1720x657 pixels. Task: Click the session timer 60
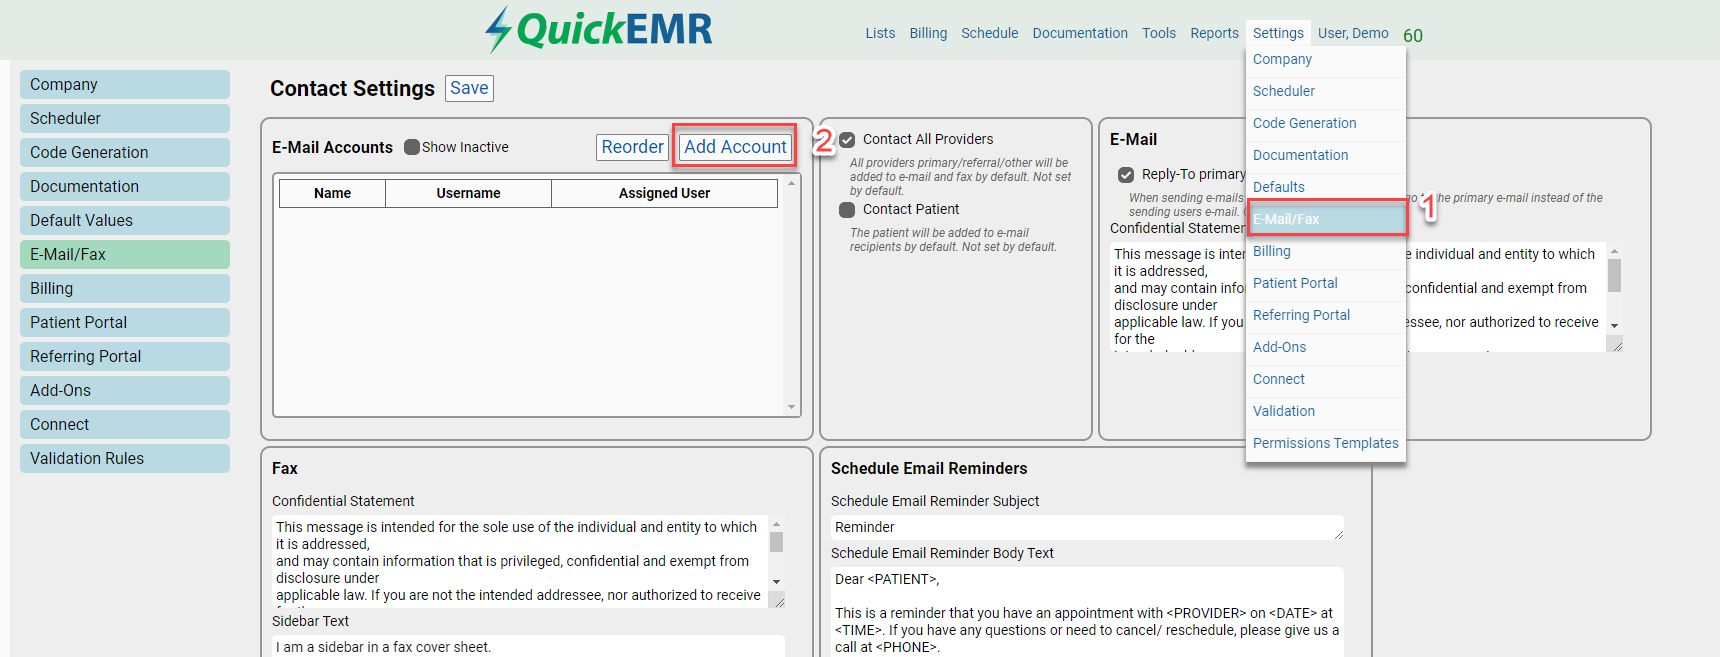click(1413, 35)
